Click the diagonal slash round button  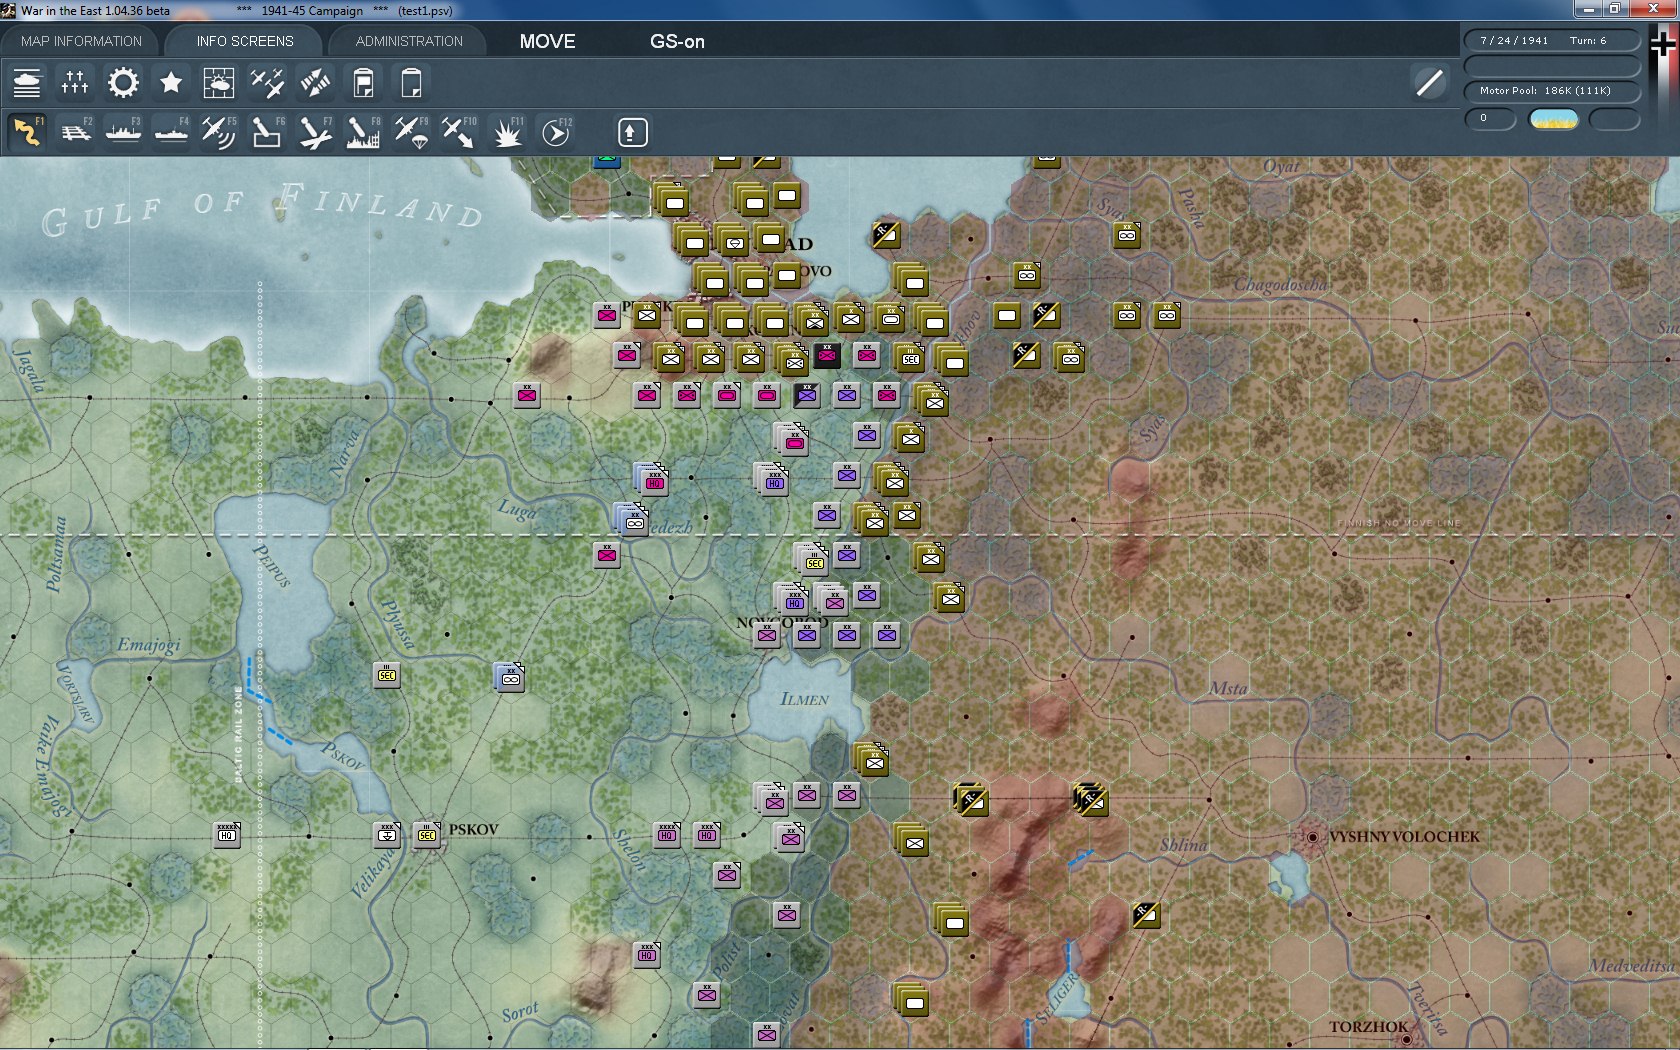point(1429,82)
